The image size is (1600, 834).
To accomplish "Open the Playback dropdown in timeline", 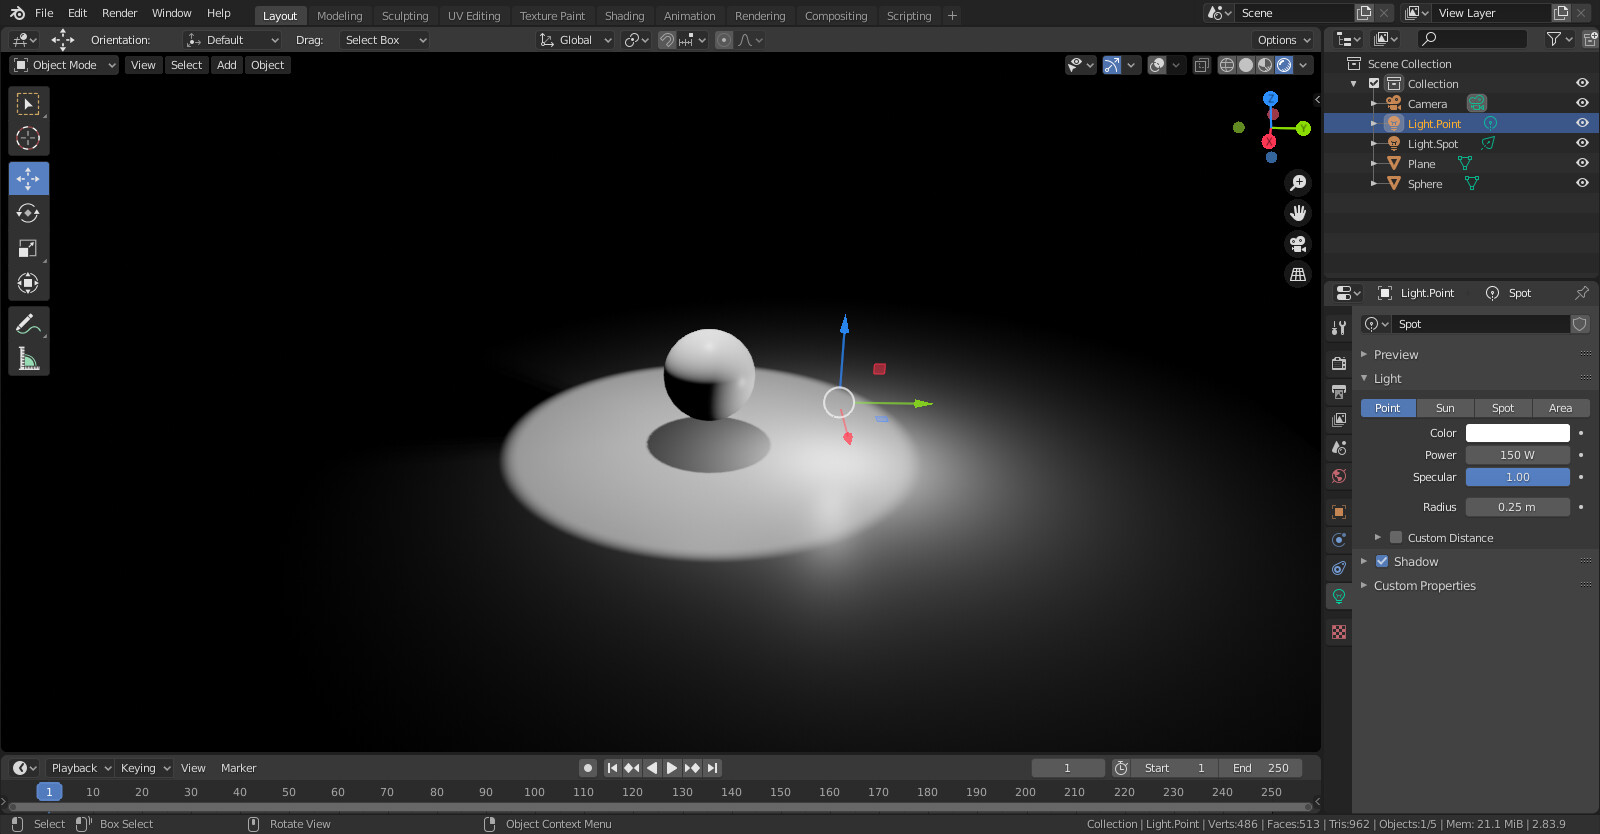I will point(80,768).
